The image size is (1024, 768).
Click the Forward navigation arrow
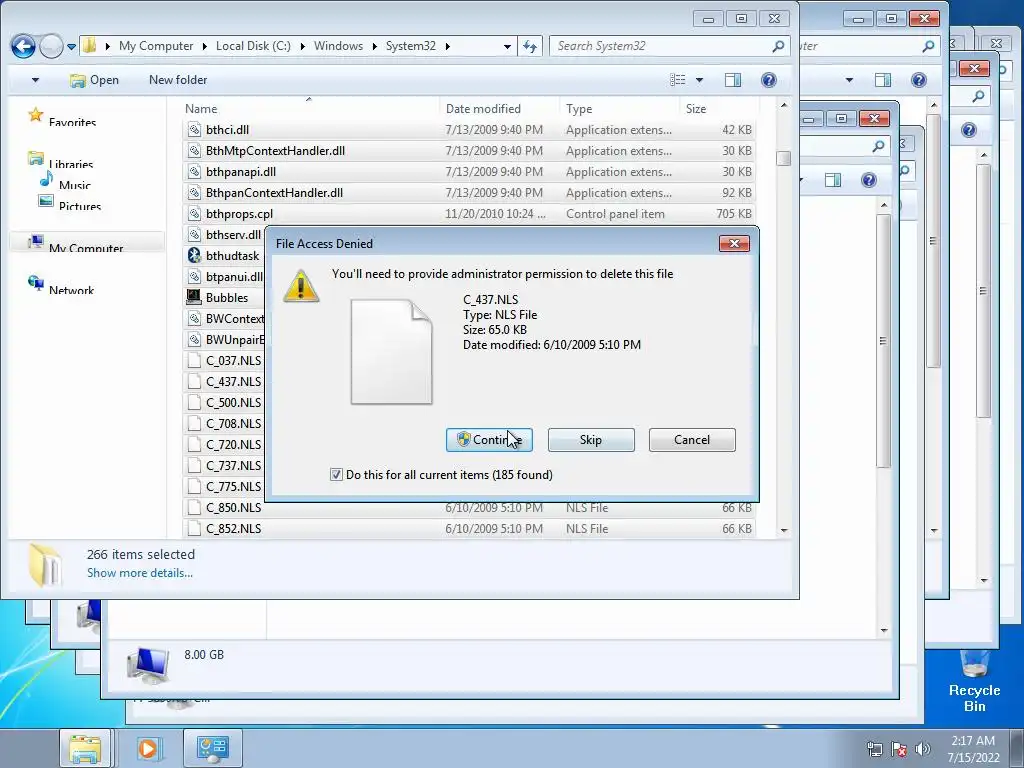[51, 46]
